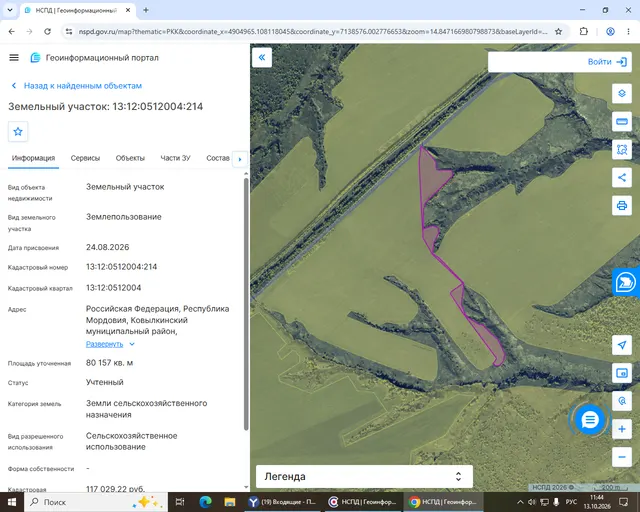Viewport: 640px width, 512px height.
Task: Open the volume control in tray
Action: (x=531, y=502)
